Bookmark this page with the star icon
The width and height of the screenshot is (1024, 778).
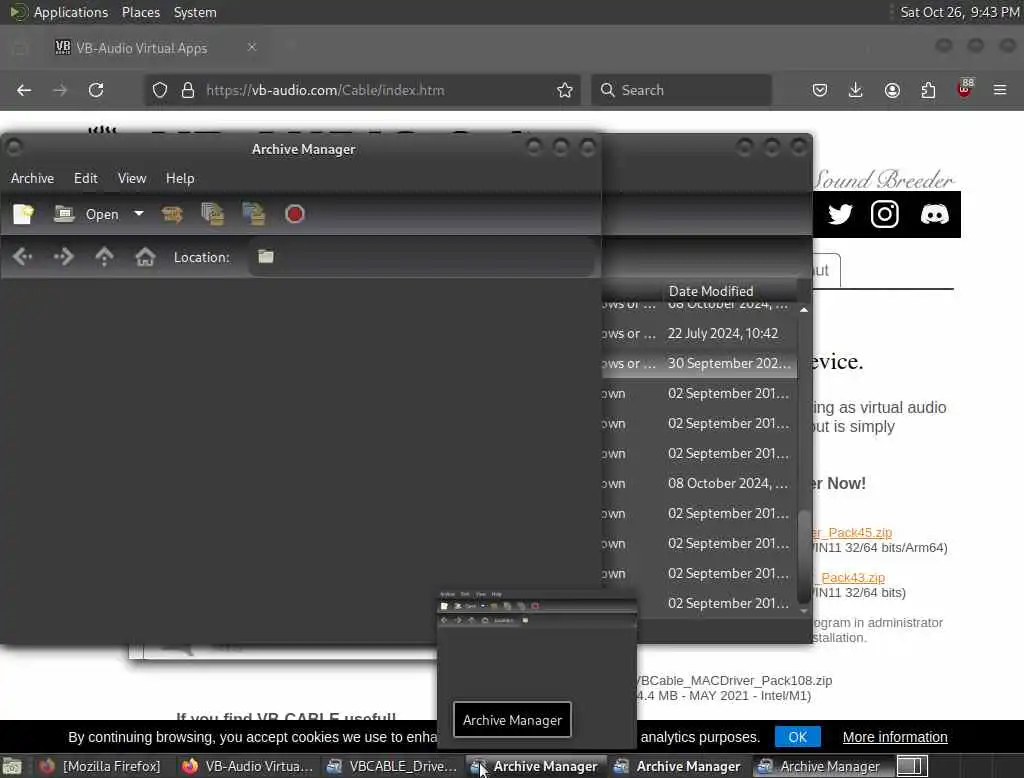pos(565,90)
